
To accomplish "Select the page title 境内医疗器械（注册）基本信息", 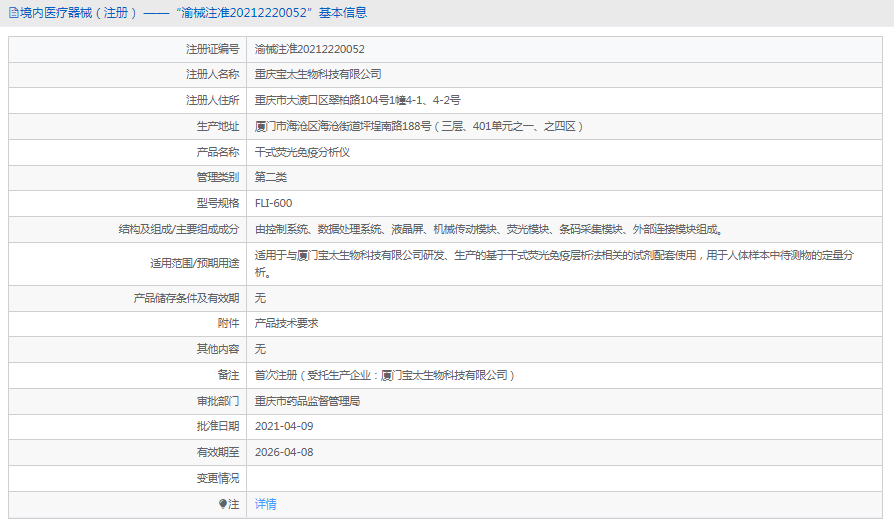I will pyautogui.click(x=193, y=13).
